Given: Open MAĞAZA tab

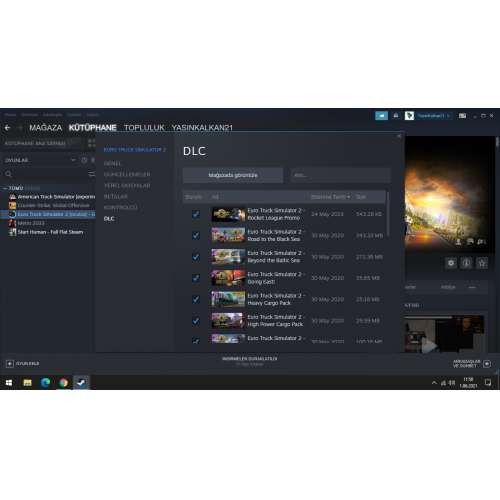Looking at the screenshot, I should pos(46,128).
